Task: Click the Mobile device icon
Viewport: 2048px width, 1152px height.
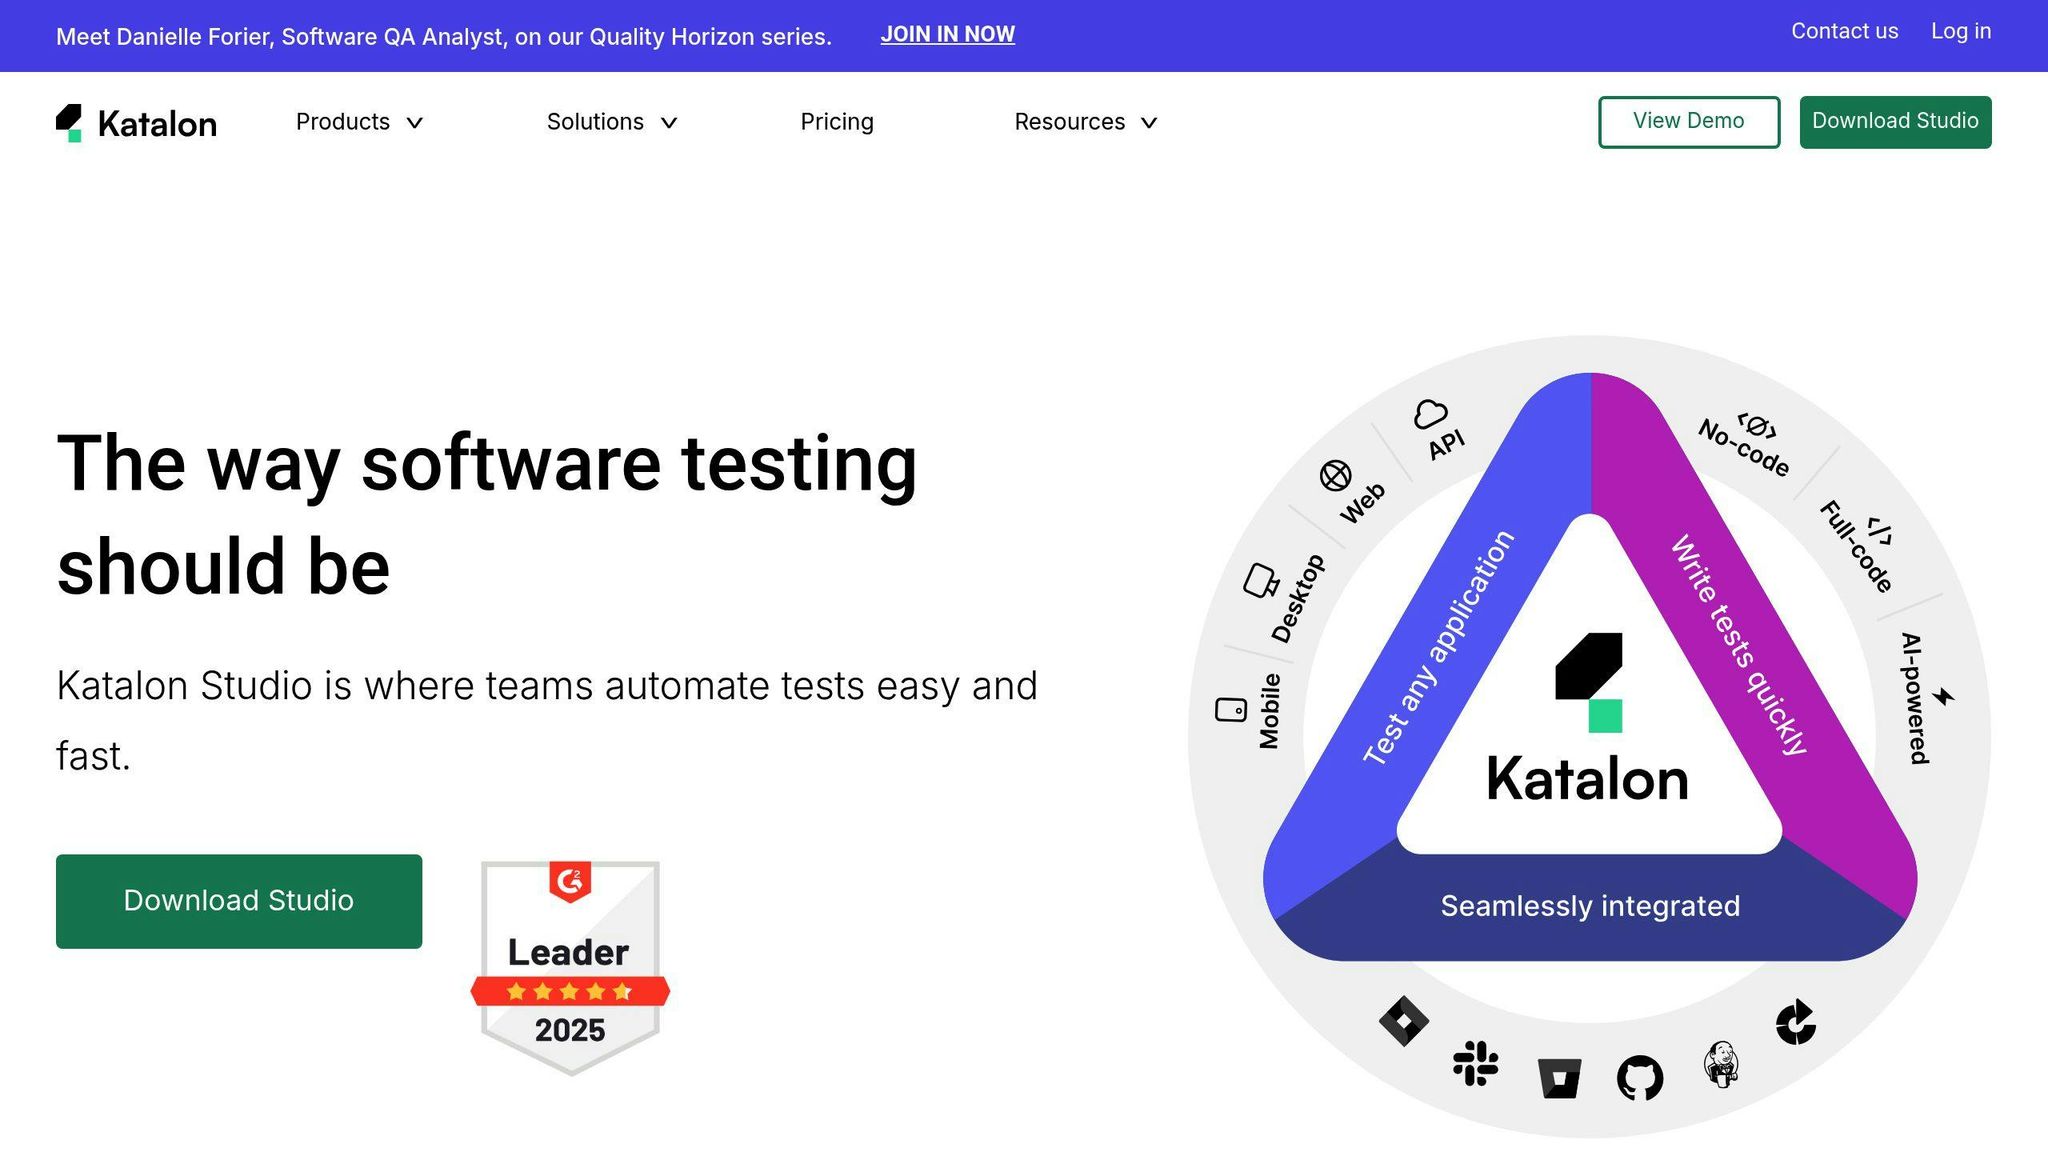Action: [1231, 710]
